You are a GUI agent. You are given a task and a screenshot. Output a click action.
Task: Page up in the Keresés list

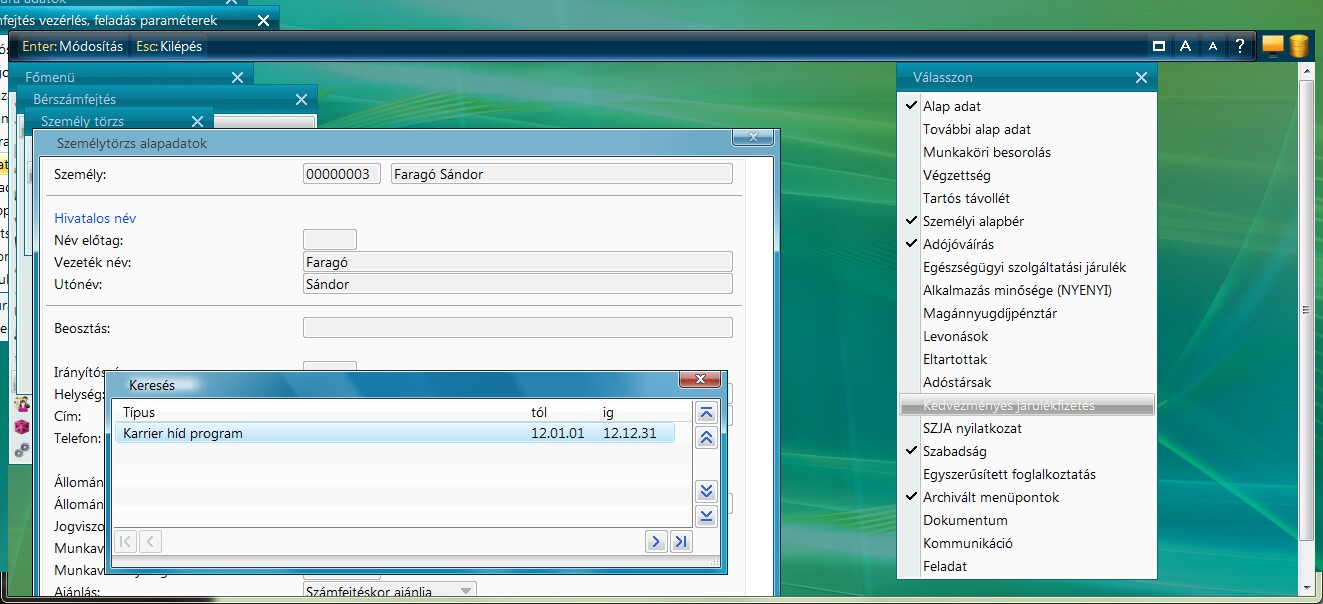(707, 437)
